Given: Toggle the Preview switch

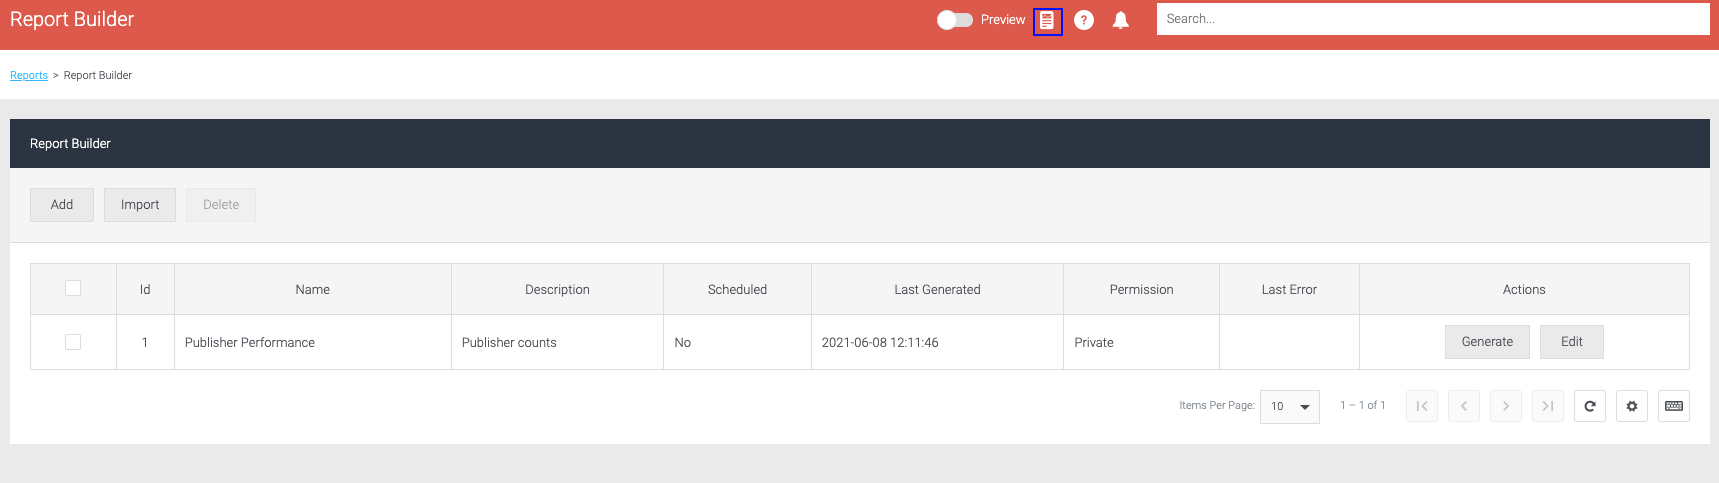Looking at the screenshot, I should [955, 20].
